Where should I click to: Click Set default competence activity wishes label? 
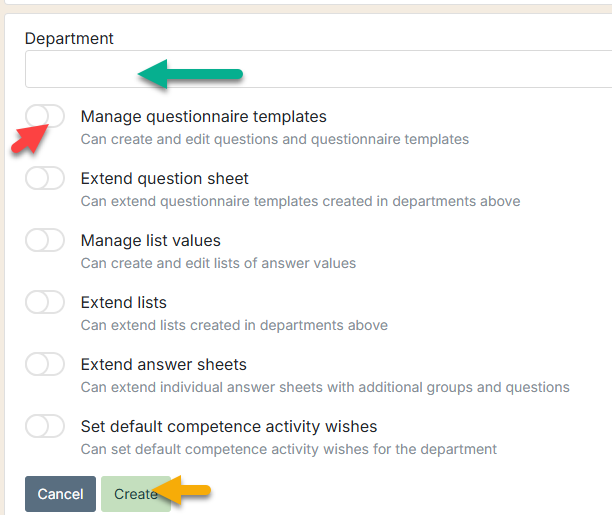pos(229,426)
